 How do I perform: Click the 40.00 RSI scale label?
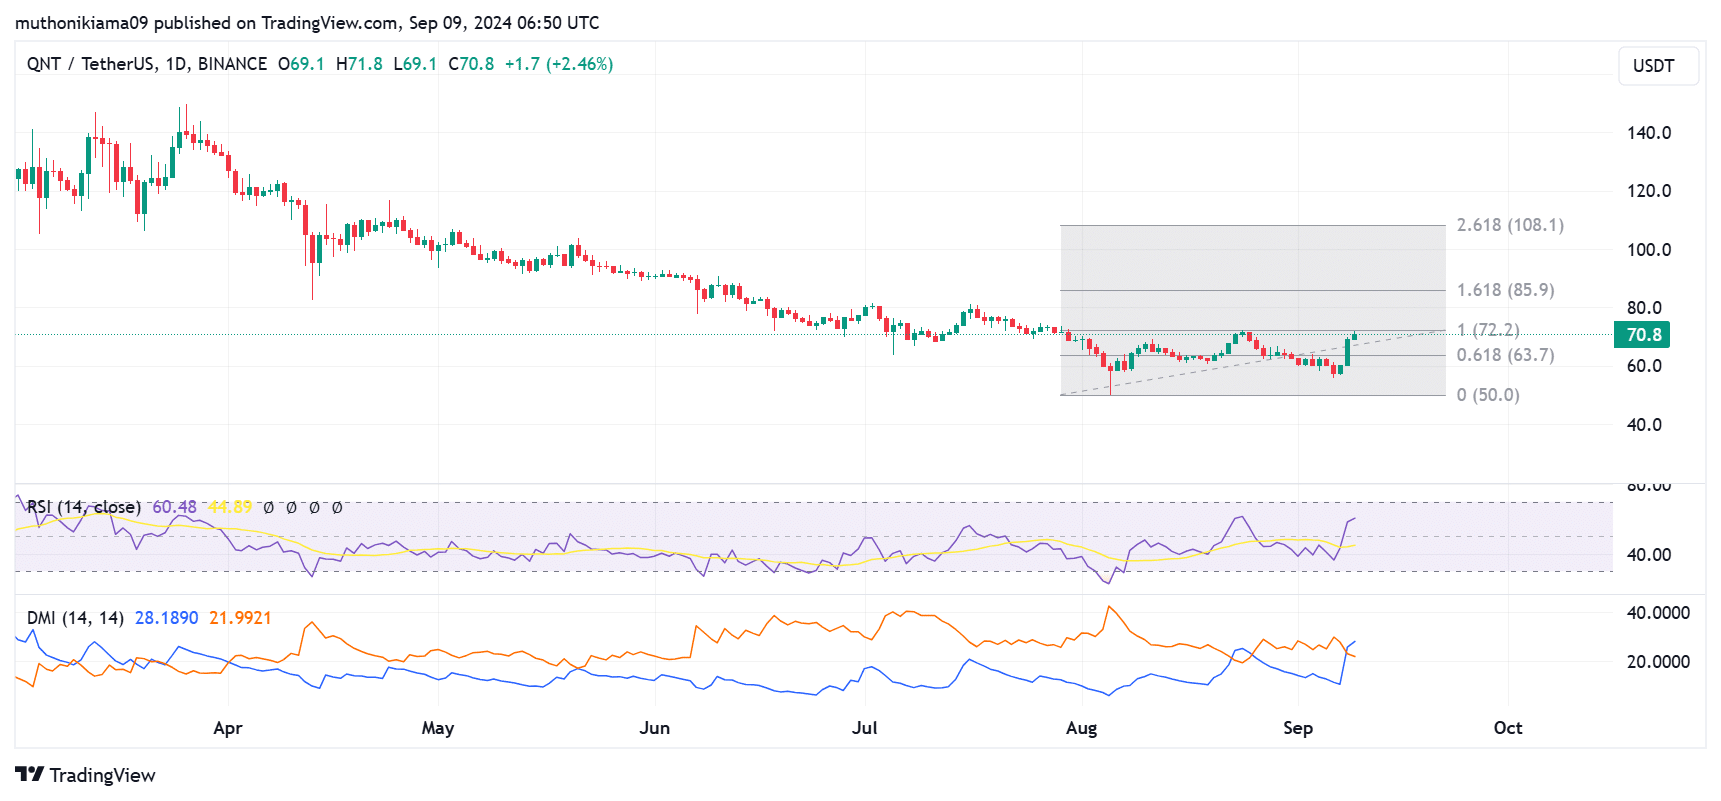click(x=1649, y=555)
